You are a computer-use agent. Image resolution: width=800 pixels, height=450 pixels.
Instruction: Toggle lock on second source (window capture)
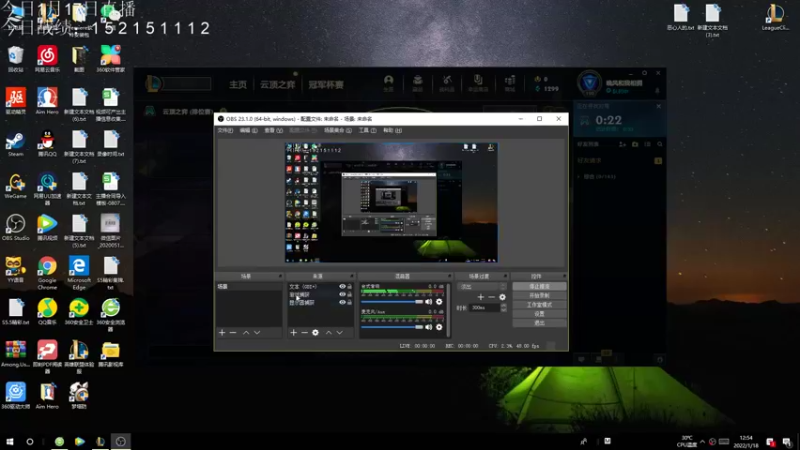tap(349, 294)
